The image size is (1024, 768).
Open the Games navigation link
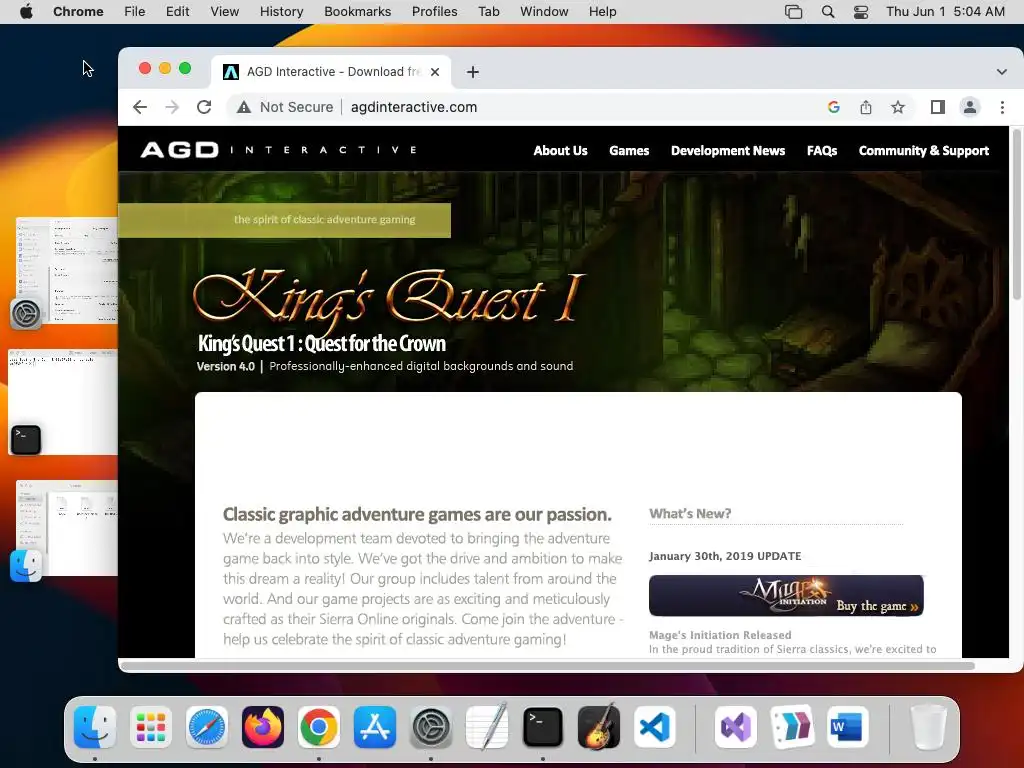tap(629, 151)
